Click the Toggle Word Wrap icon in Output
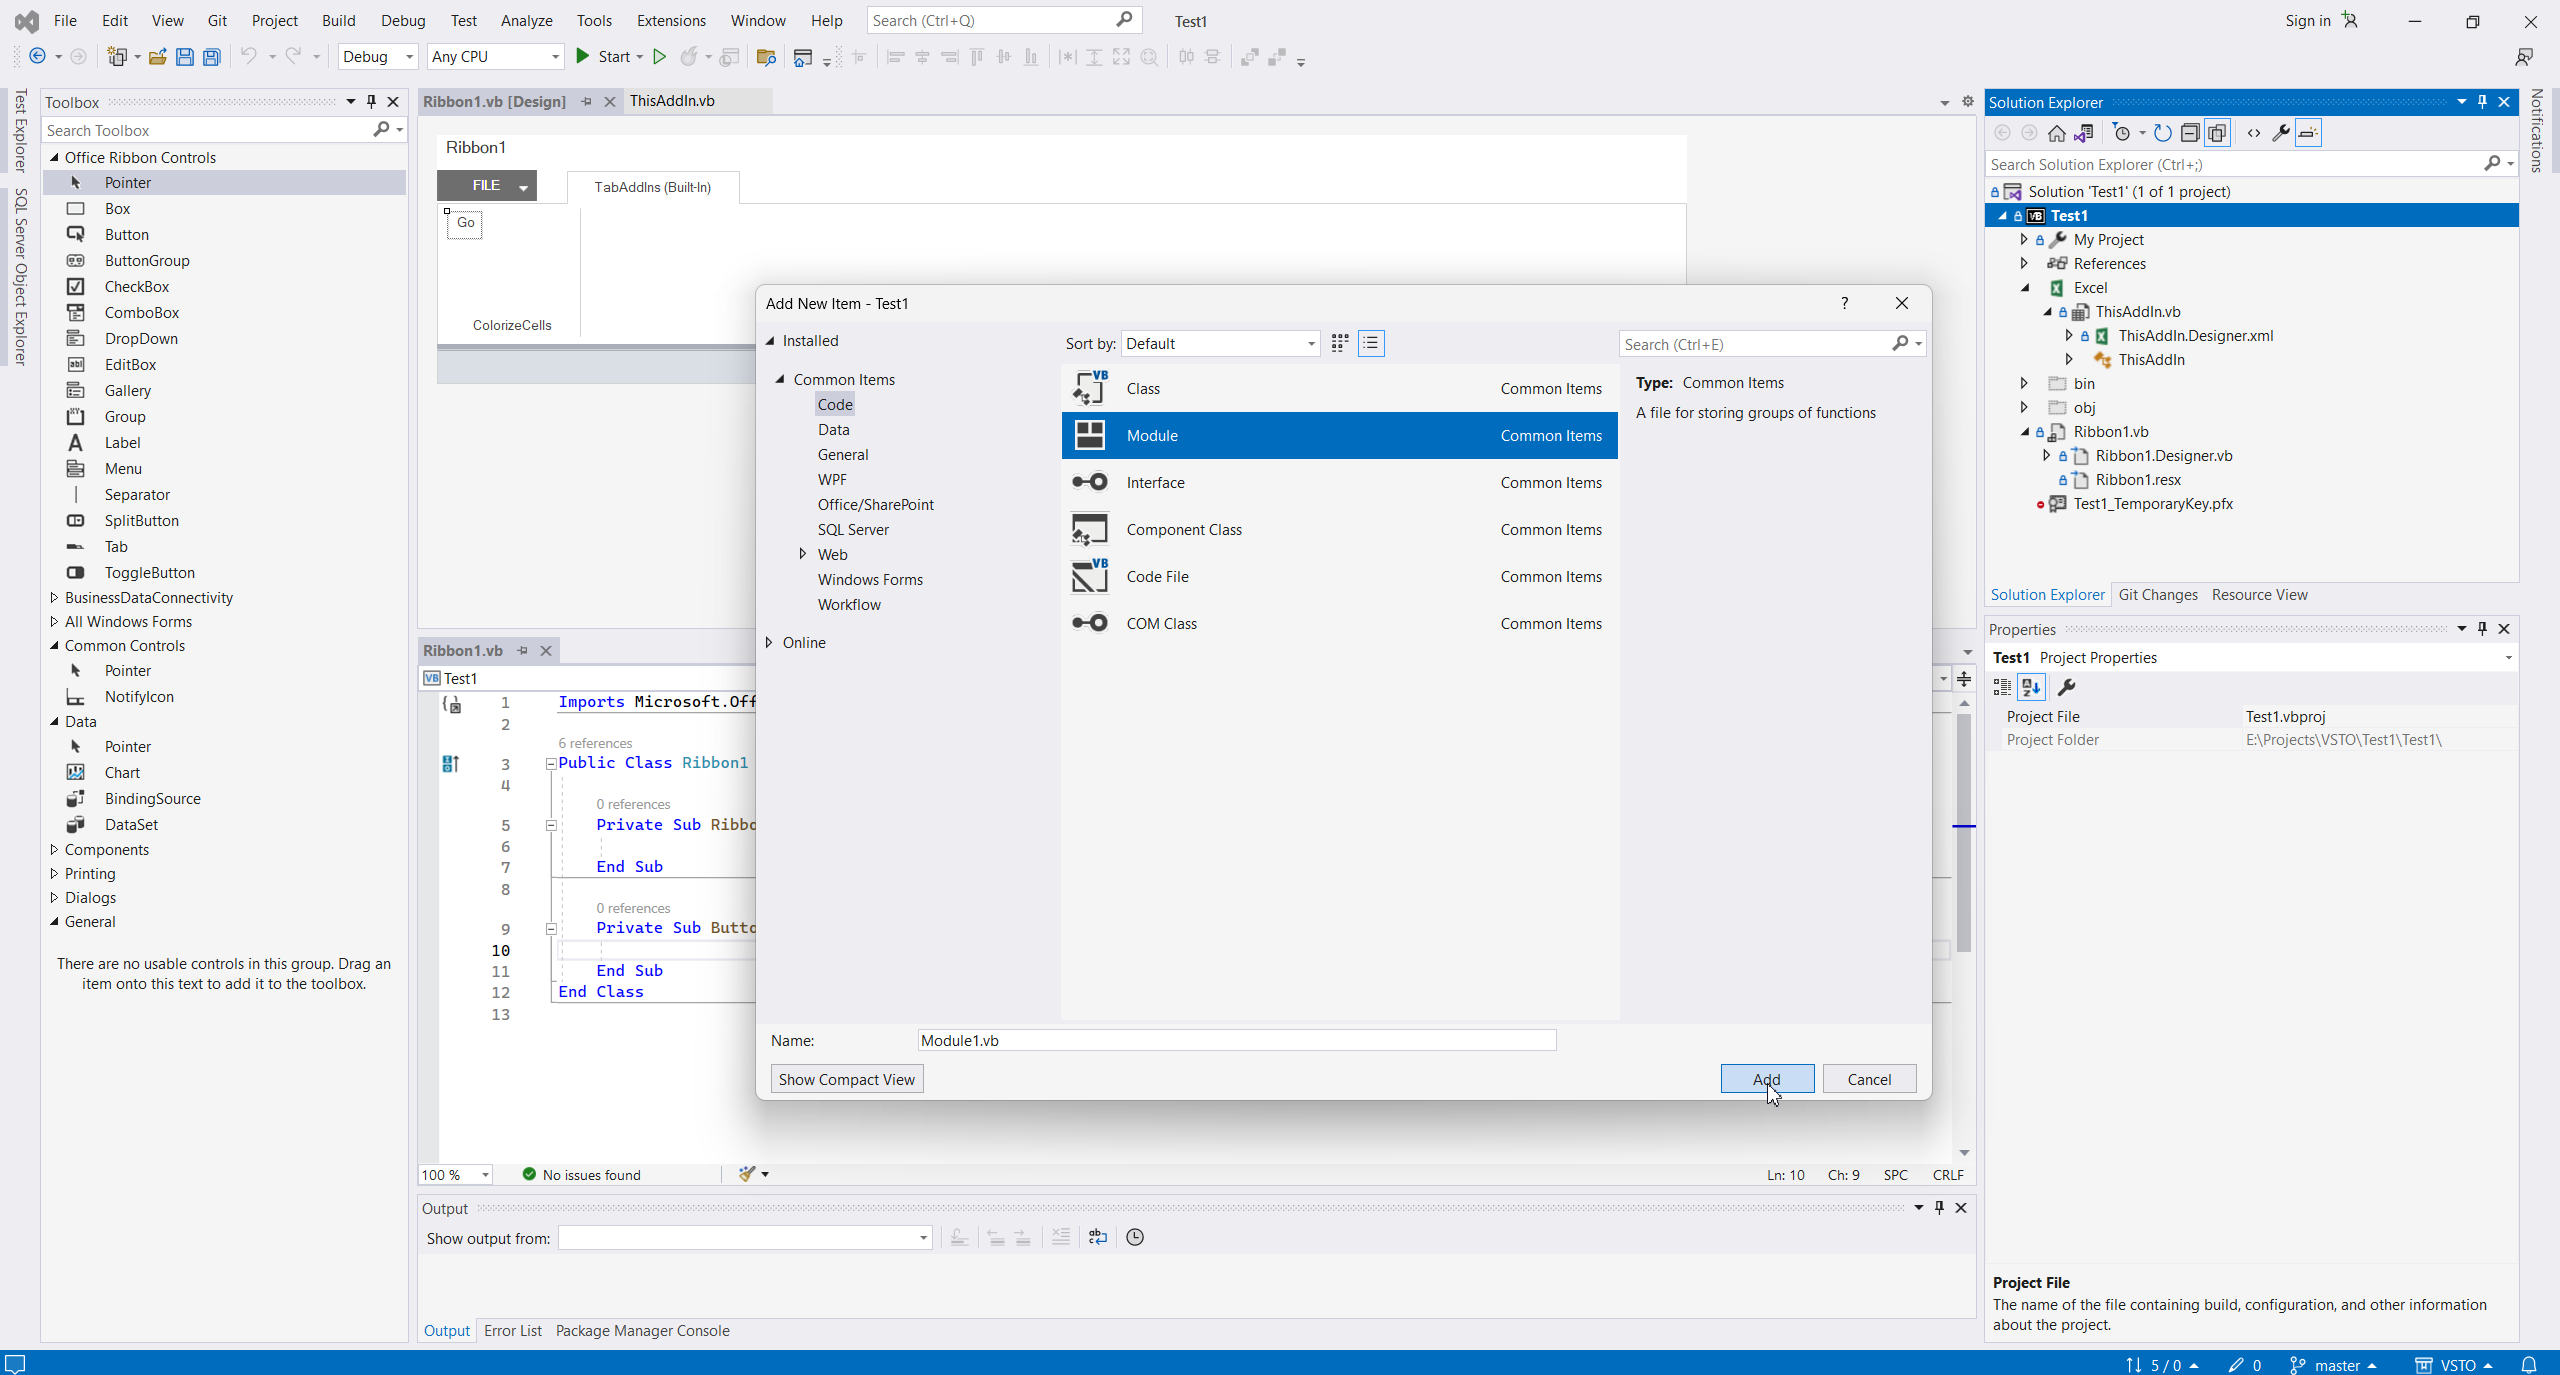Image resolution: width=2560 pixels, height=1375 pixels. click(x=1098, y=1237)
